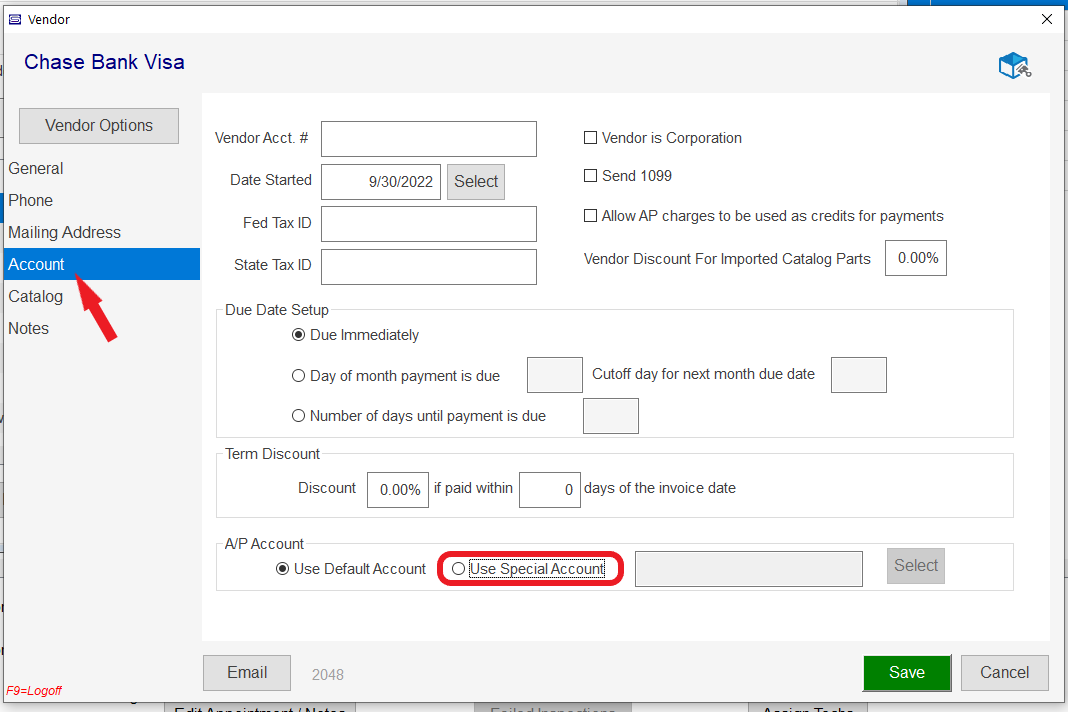Viewport: 1068px width, 712px height.
Task: Click the Vendor Acct. # field
Action: click(428, 139)
